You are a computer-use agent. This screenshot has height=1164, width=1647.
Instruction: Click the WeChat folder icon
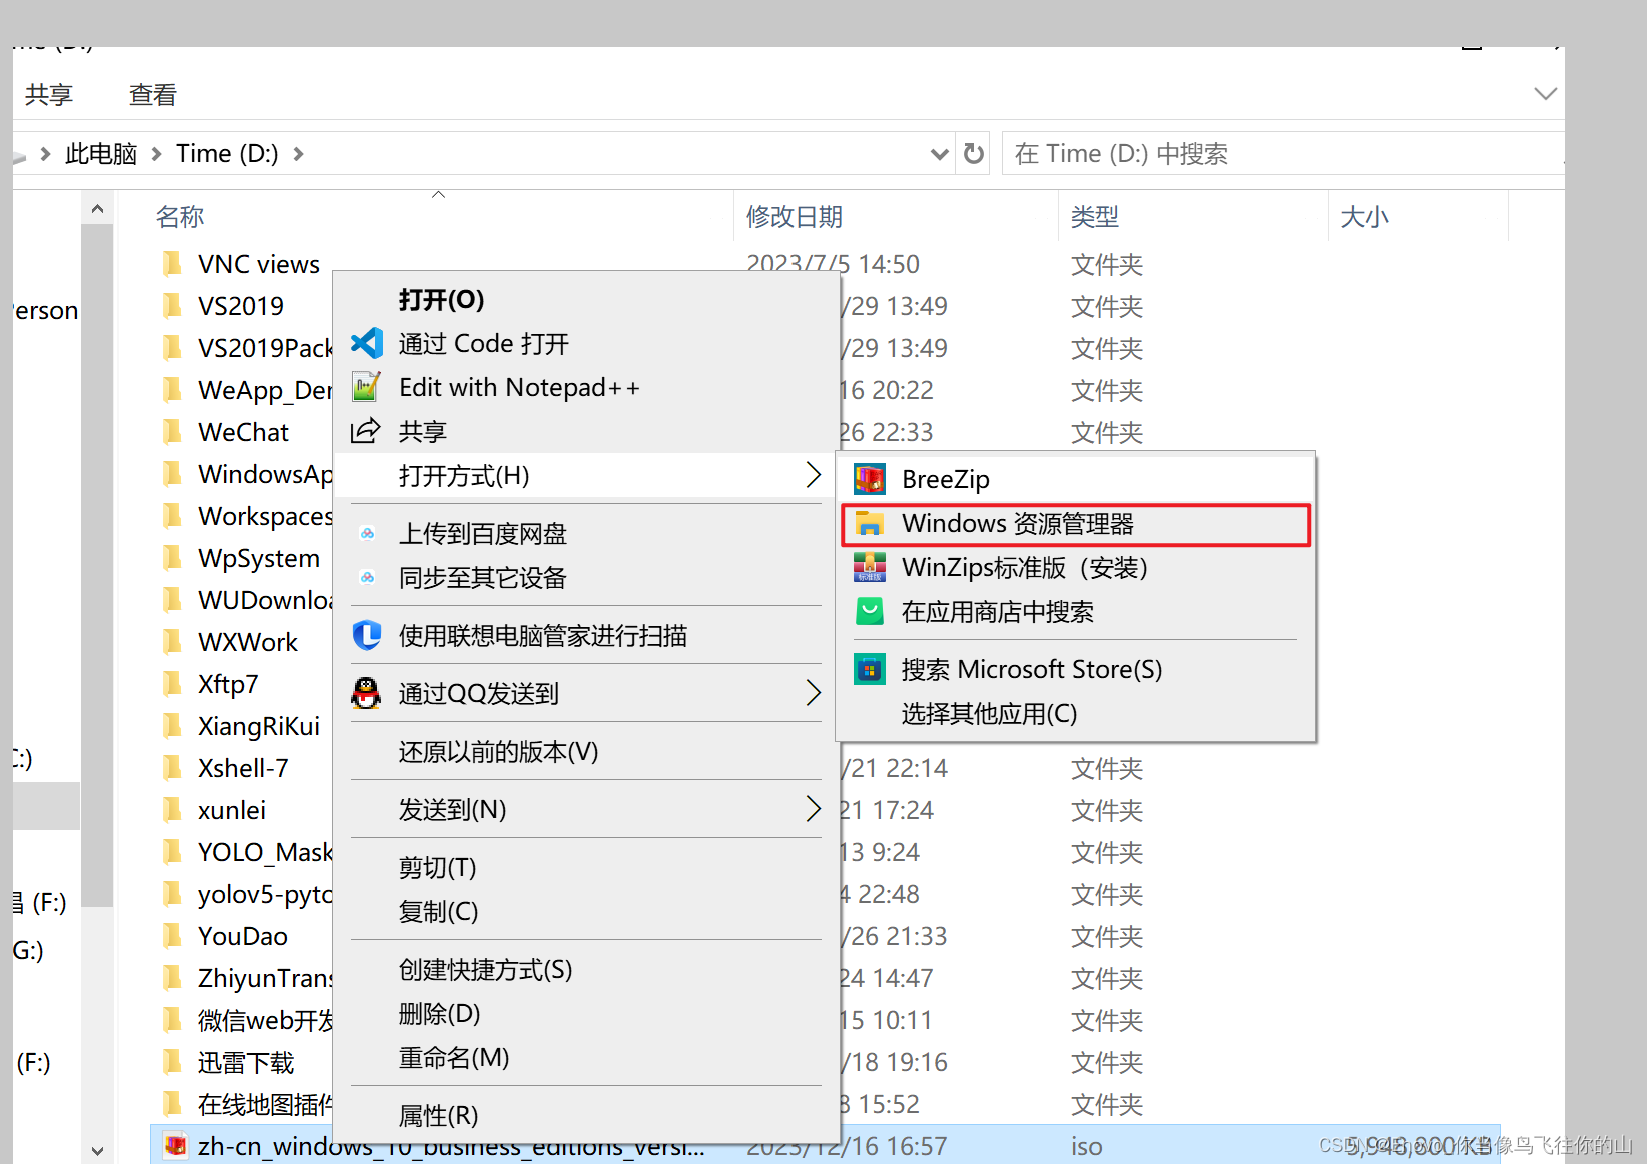[x=173, y=431]
